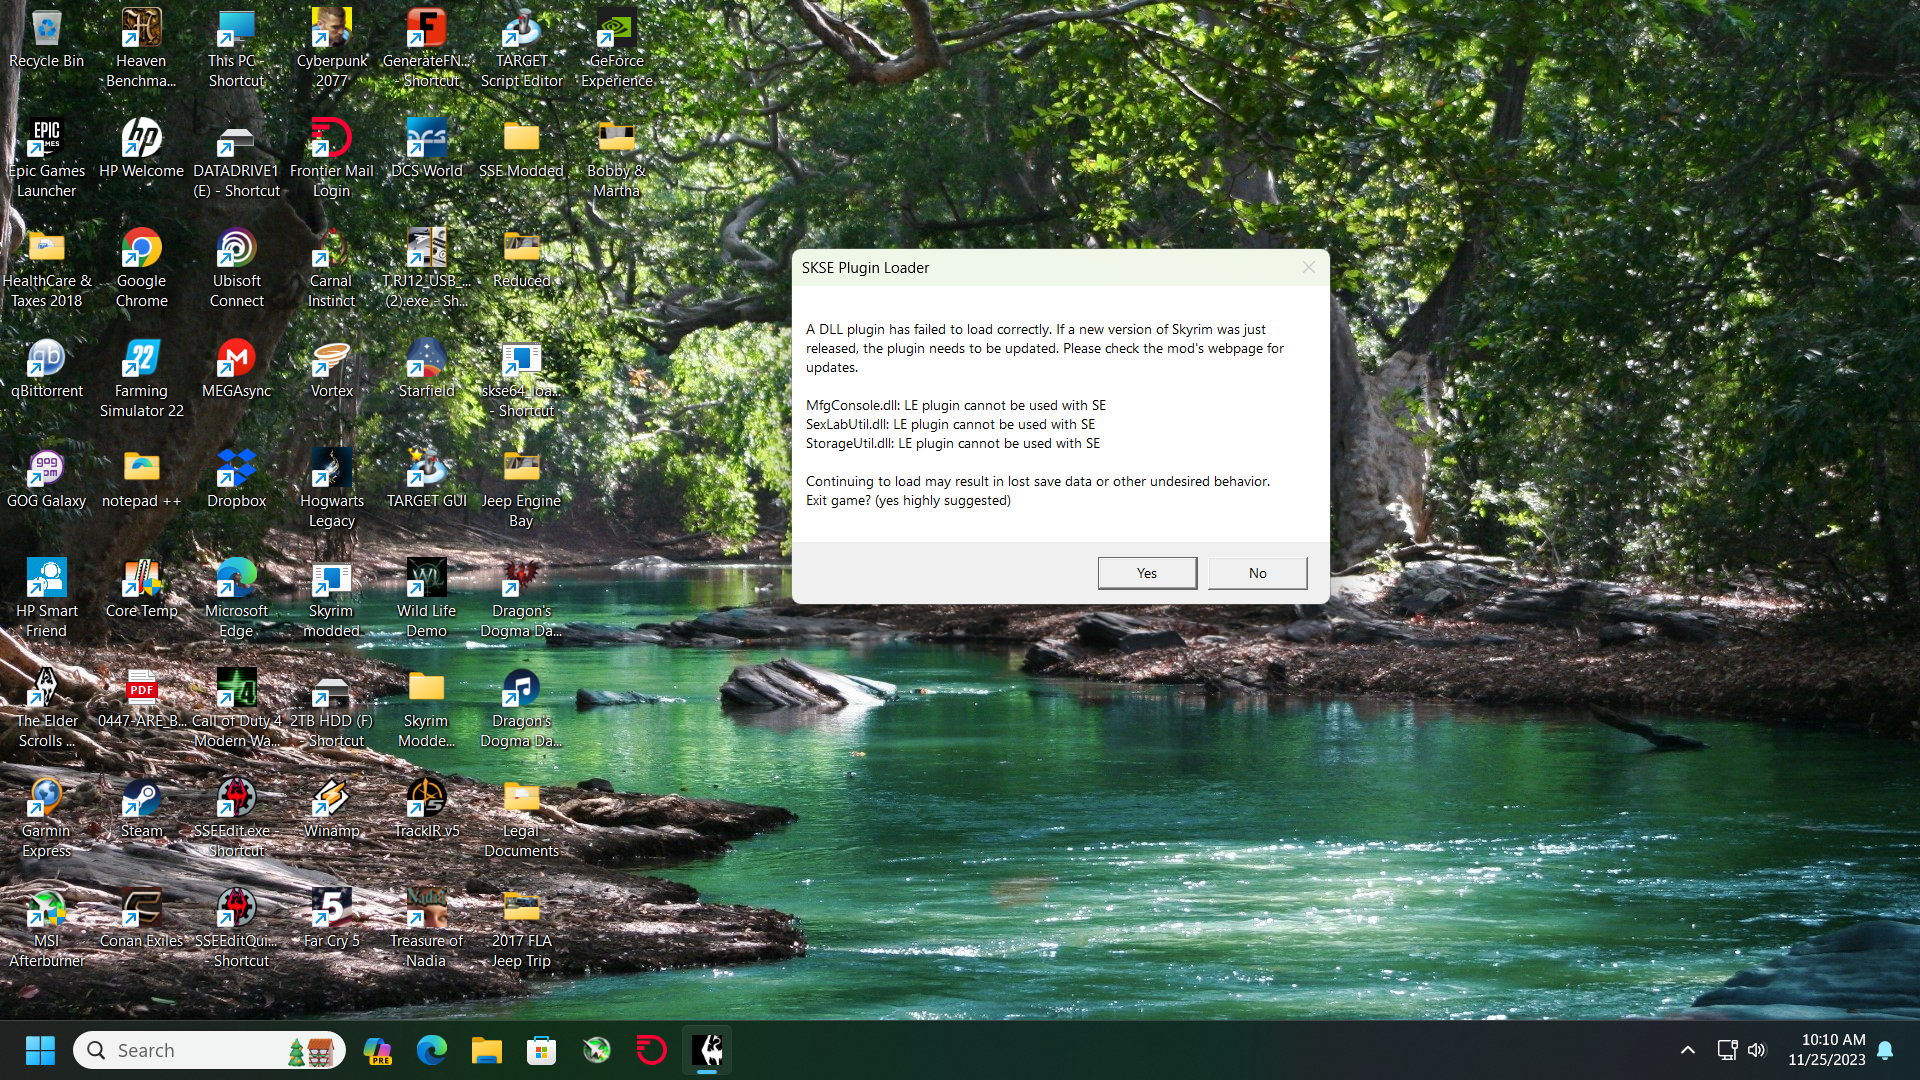Switch to Skyrim taskbar app
The width and height of the screenshot is (1920, 1080).
707,1050
